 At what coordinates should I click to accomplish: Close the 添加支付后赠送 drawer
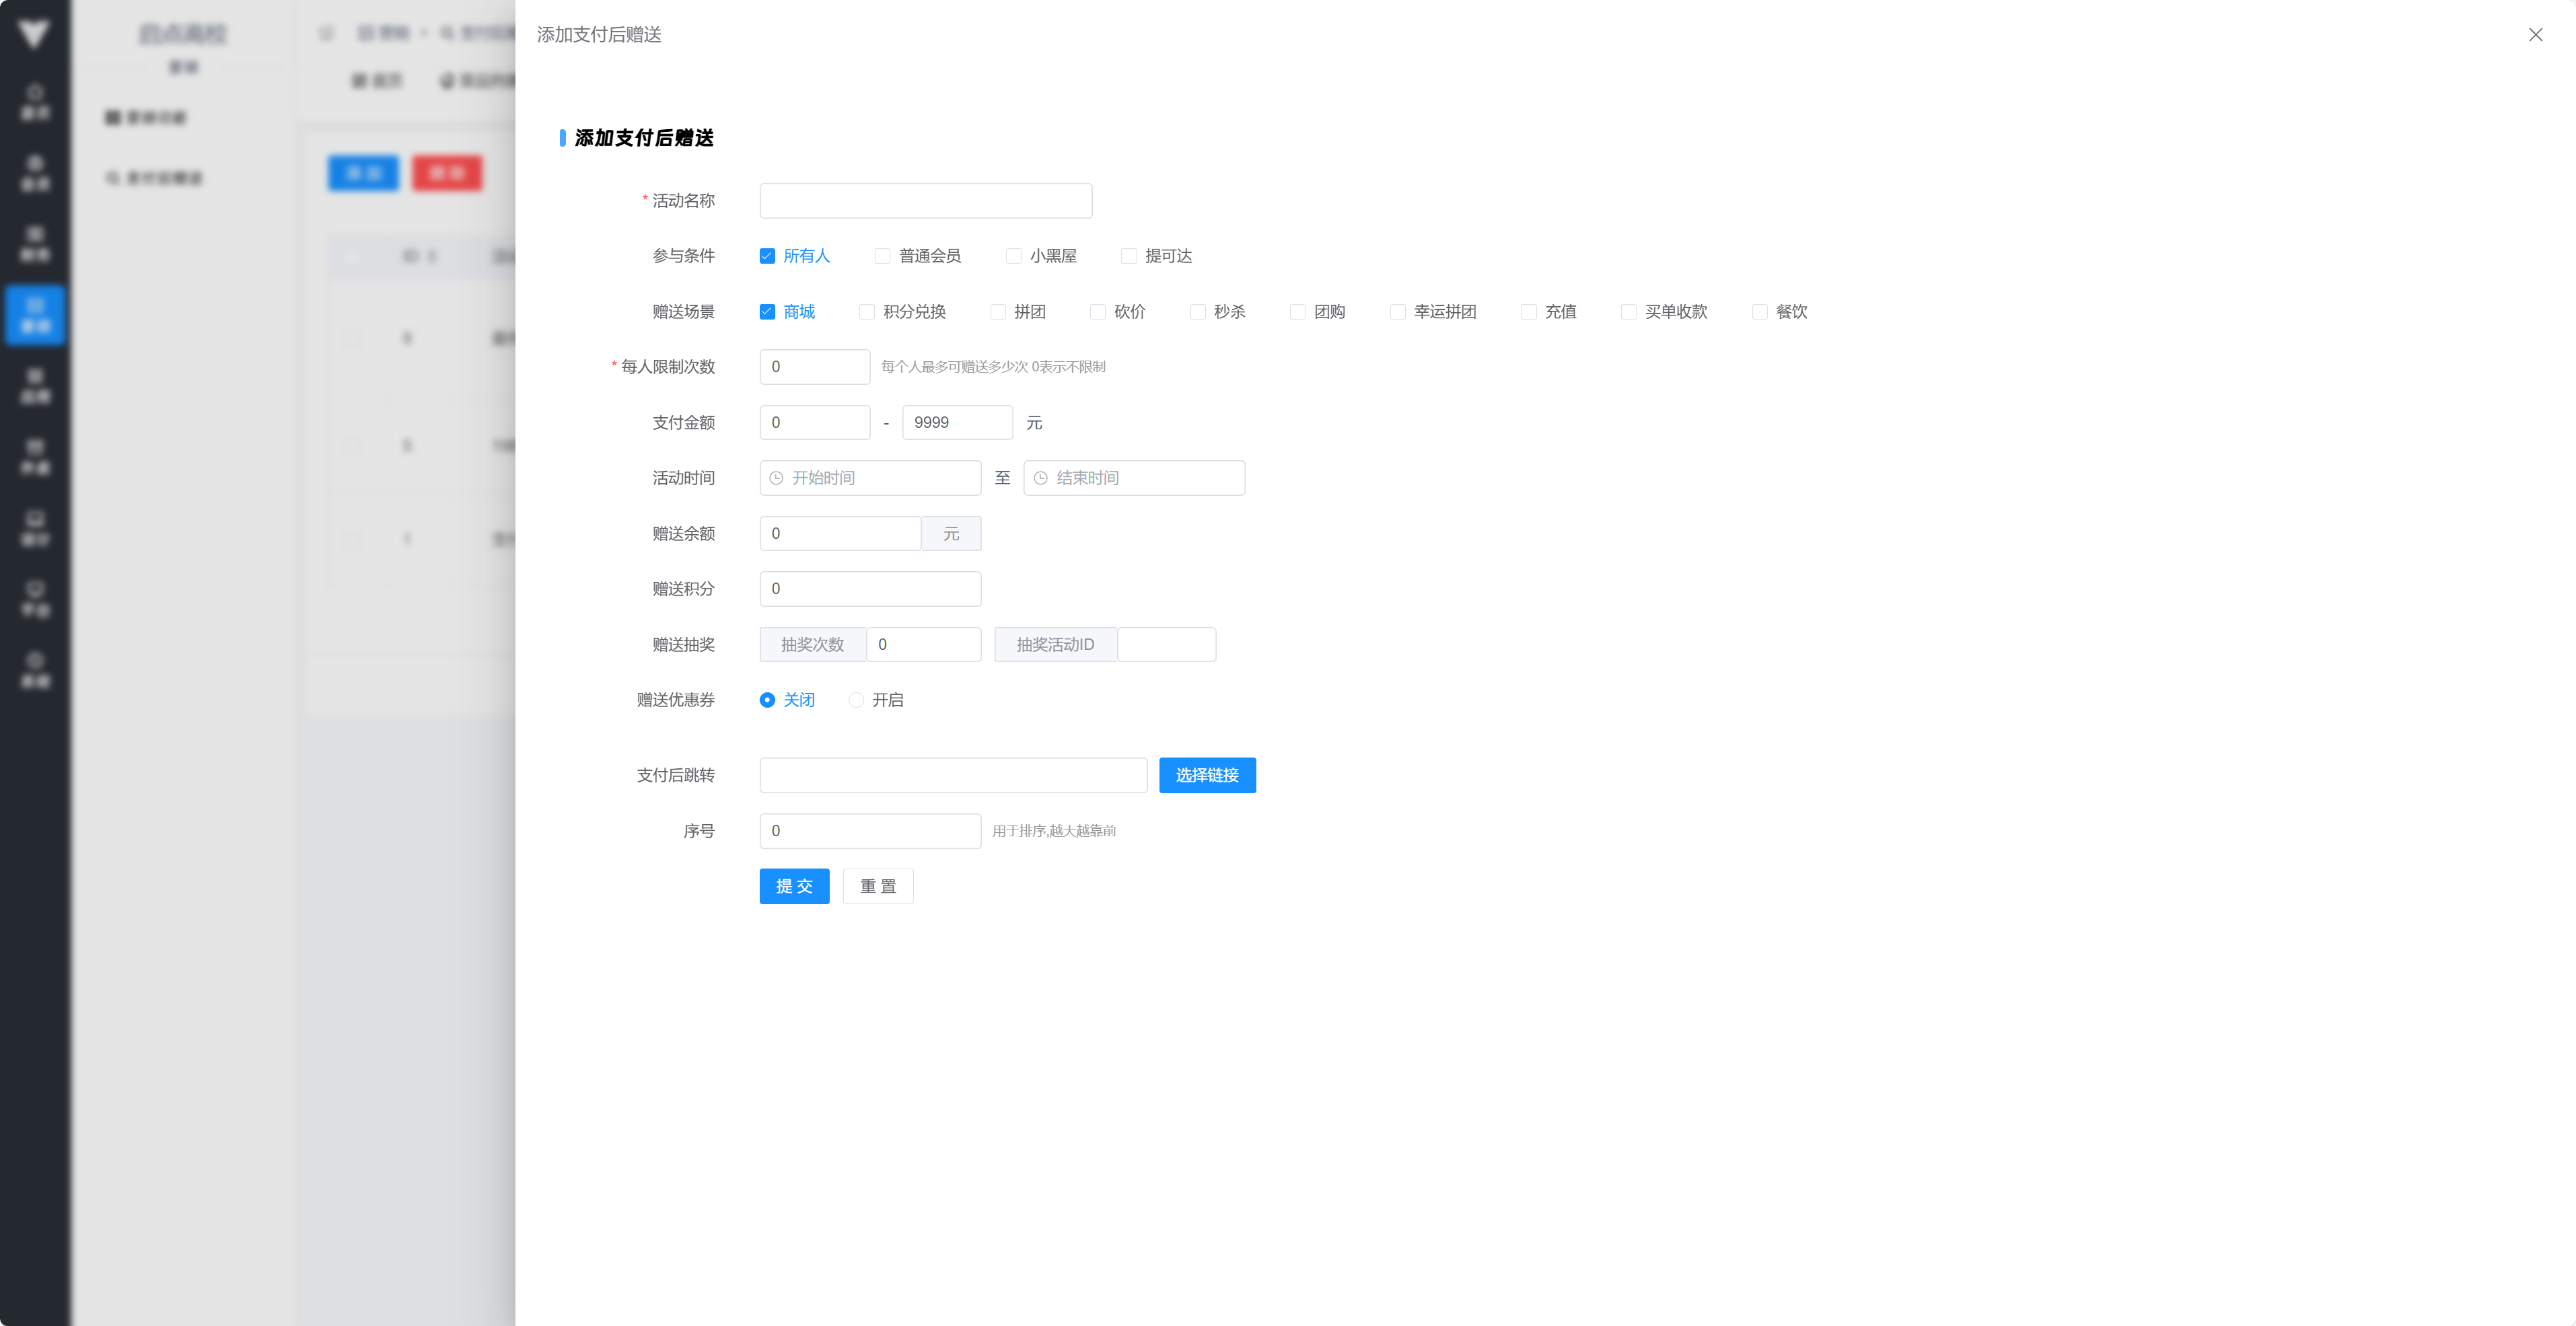coord(2535,35)
